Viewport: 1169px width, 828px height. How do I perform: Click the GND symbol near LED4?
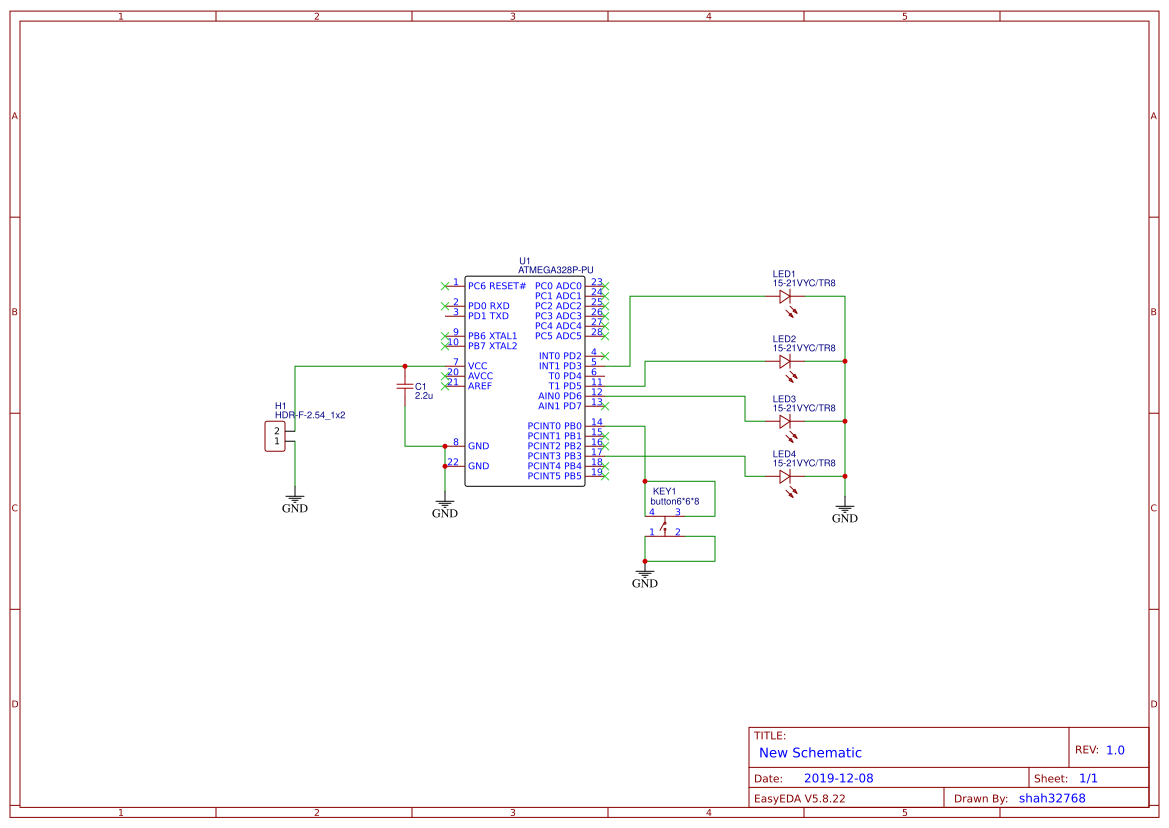[845, 510]
